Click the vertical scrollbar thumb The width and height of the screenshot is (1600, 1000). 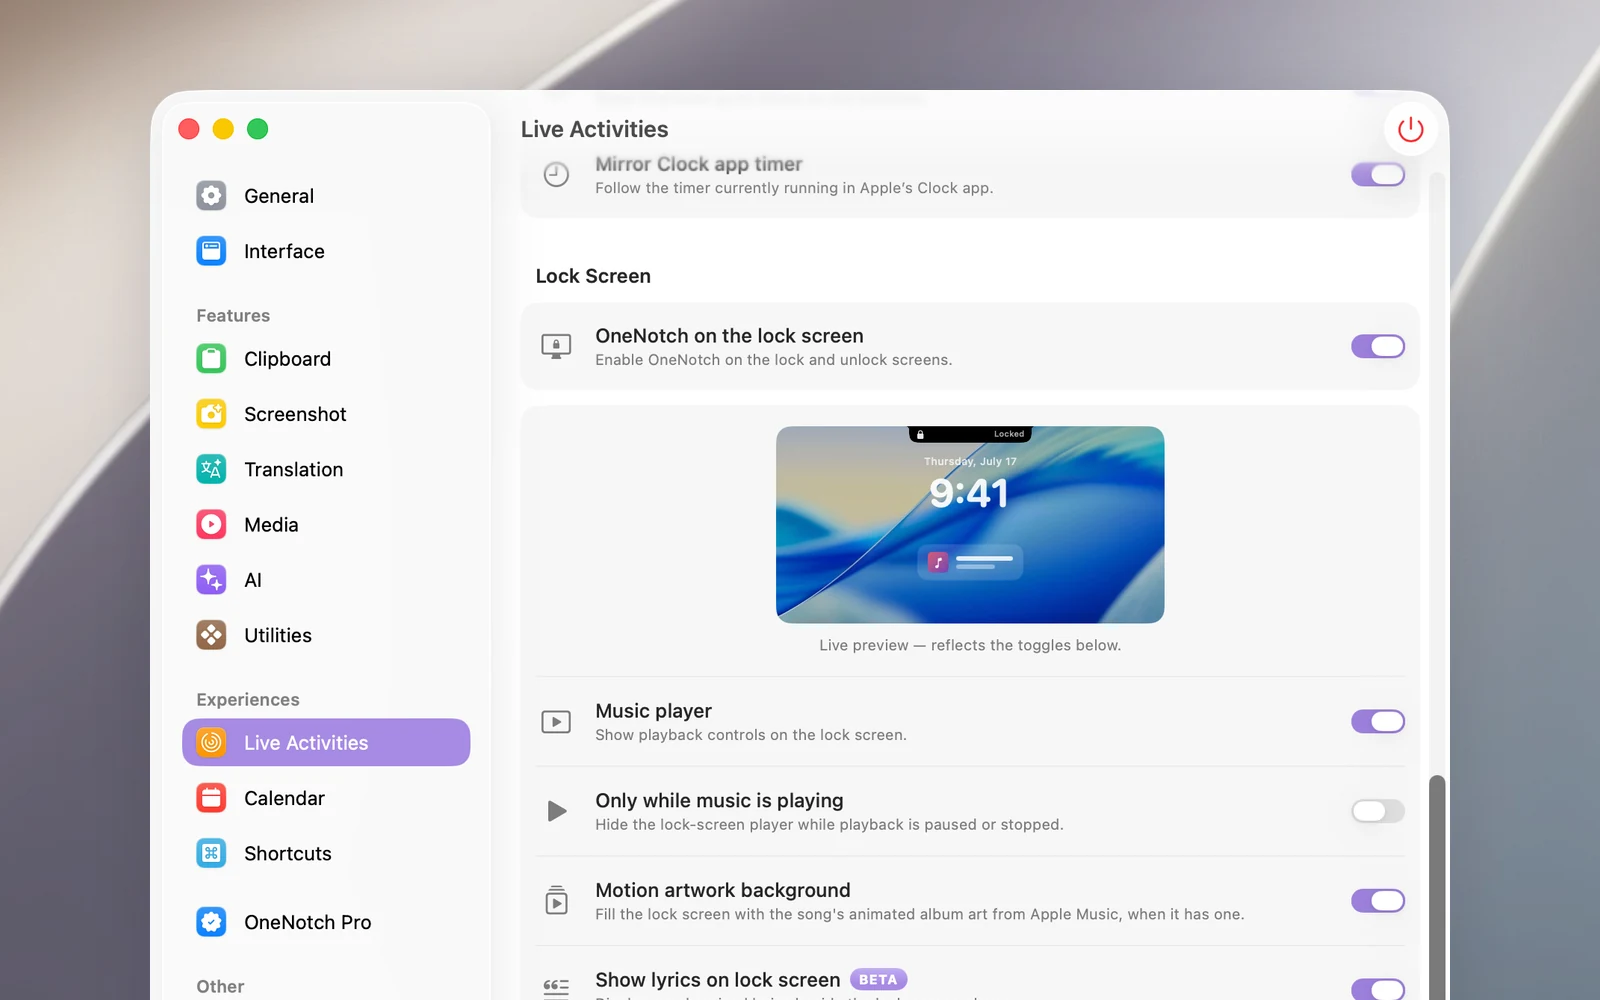[1437, 887]
